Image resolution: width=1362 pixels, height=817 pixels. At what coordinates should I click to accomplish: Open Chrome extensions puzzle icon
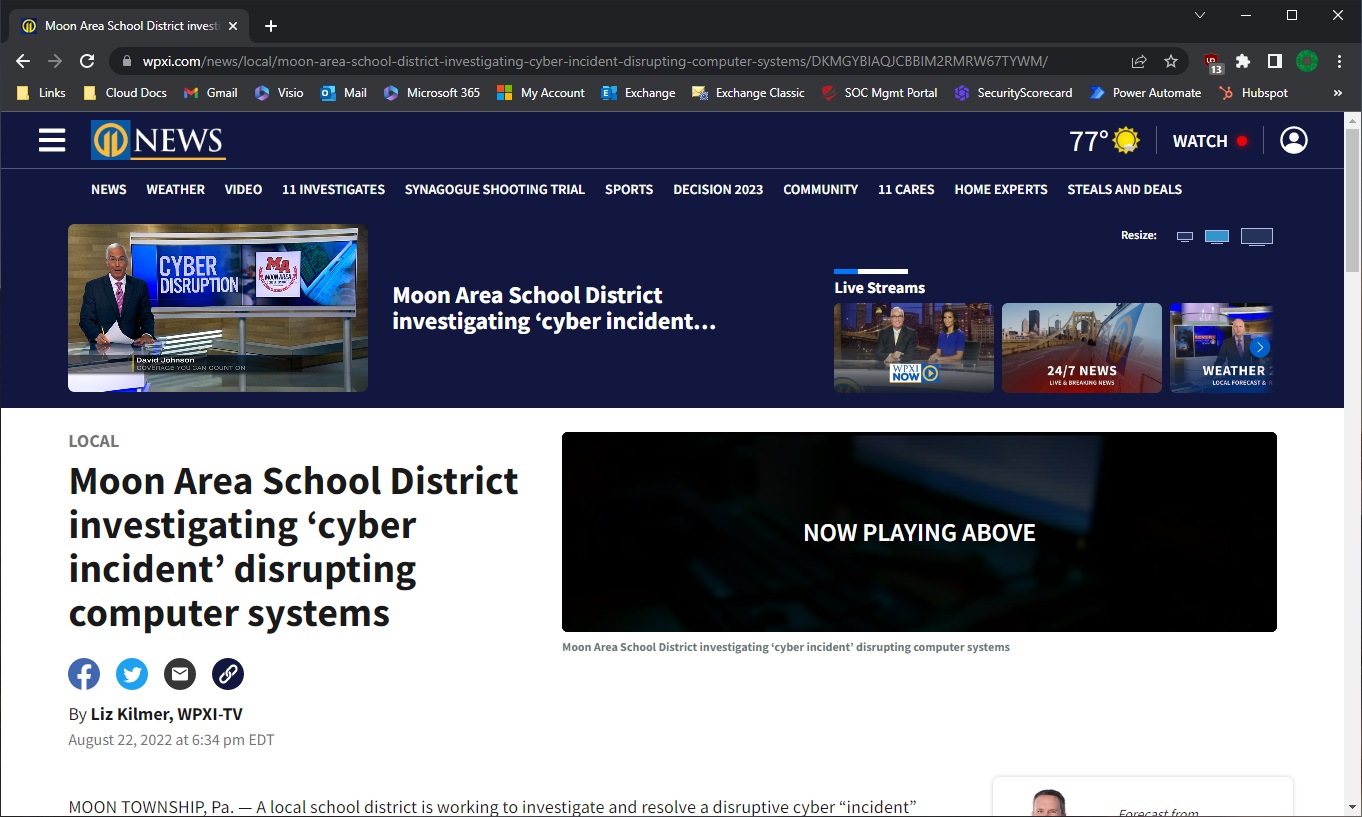[x=1243, y=61]
